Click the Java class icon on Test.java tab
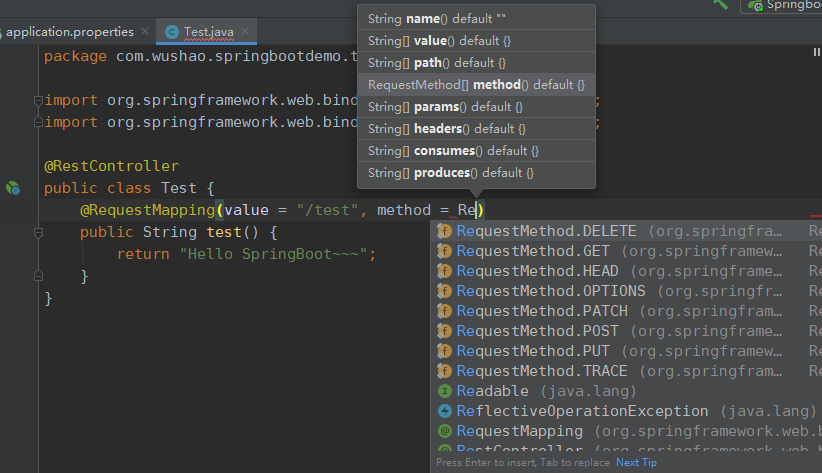This screenshot has width=822, height=473. click(172, 32)
